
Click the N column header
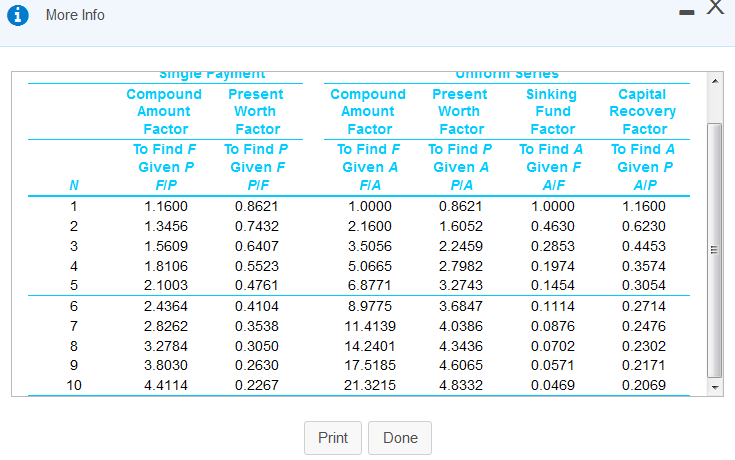(x=74, y=185)
